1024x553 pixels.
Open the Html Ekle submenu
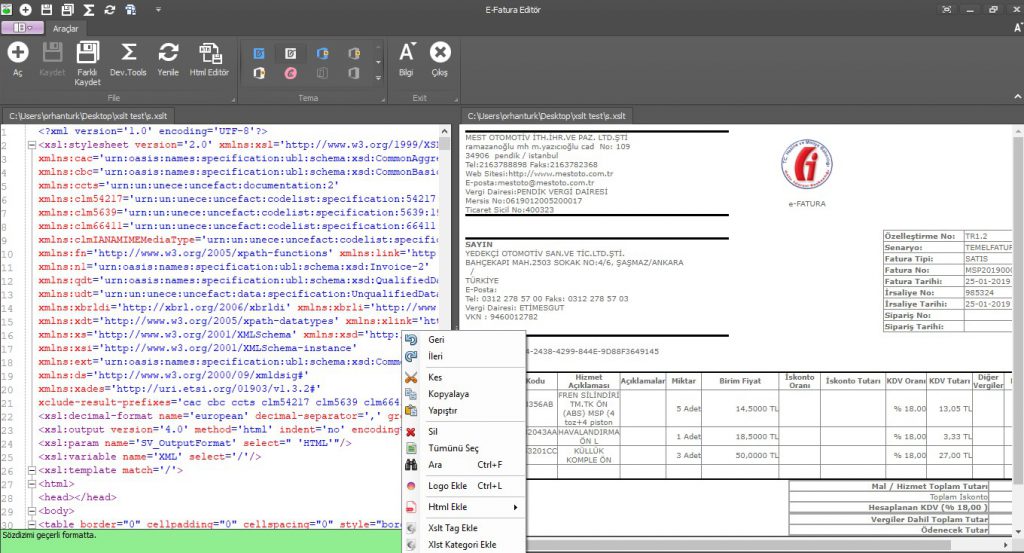point(462,507)
